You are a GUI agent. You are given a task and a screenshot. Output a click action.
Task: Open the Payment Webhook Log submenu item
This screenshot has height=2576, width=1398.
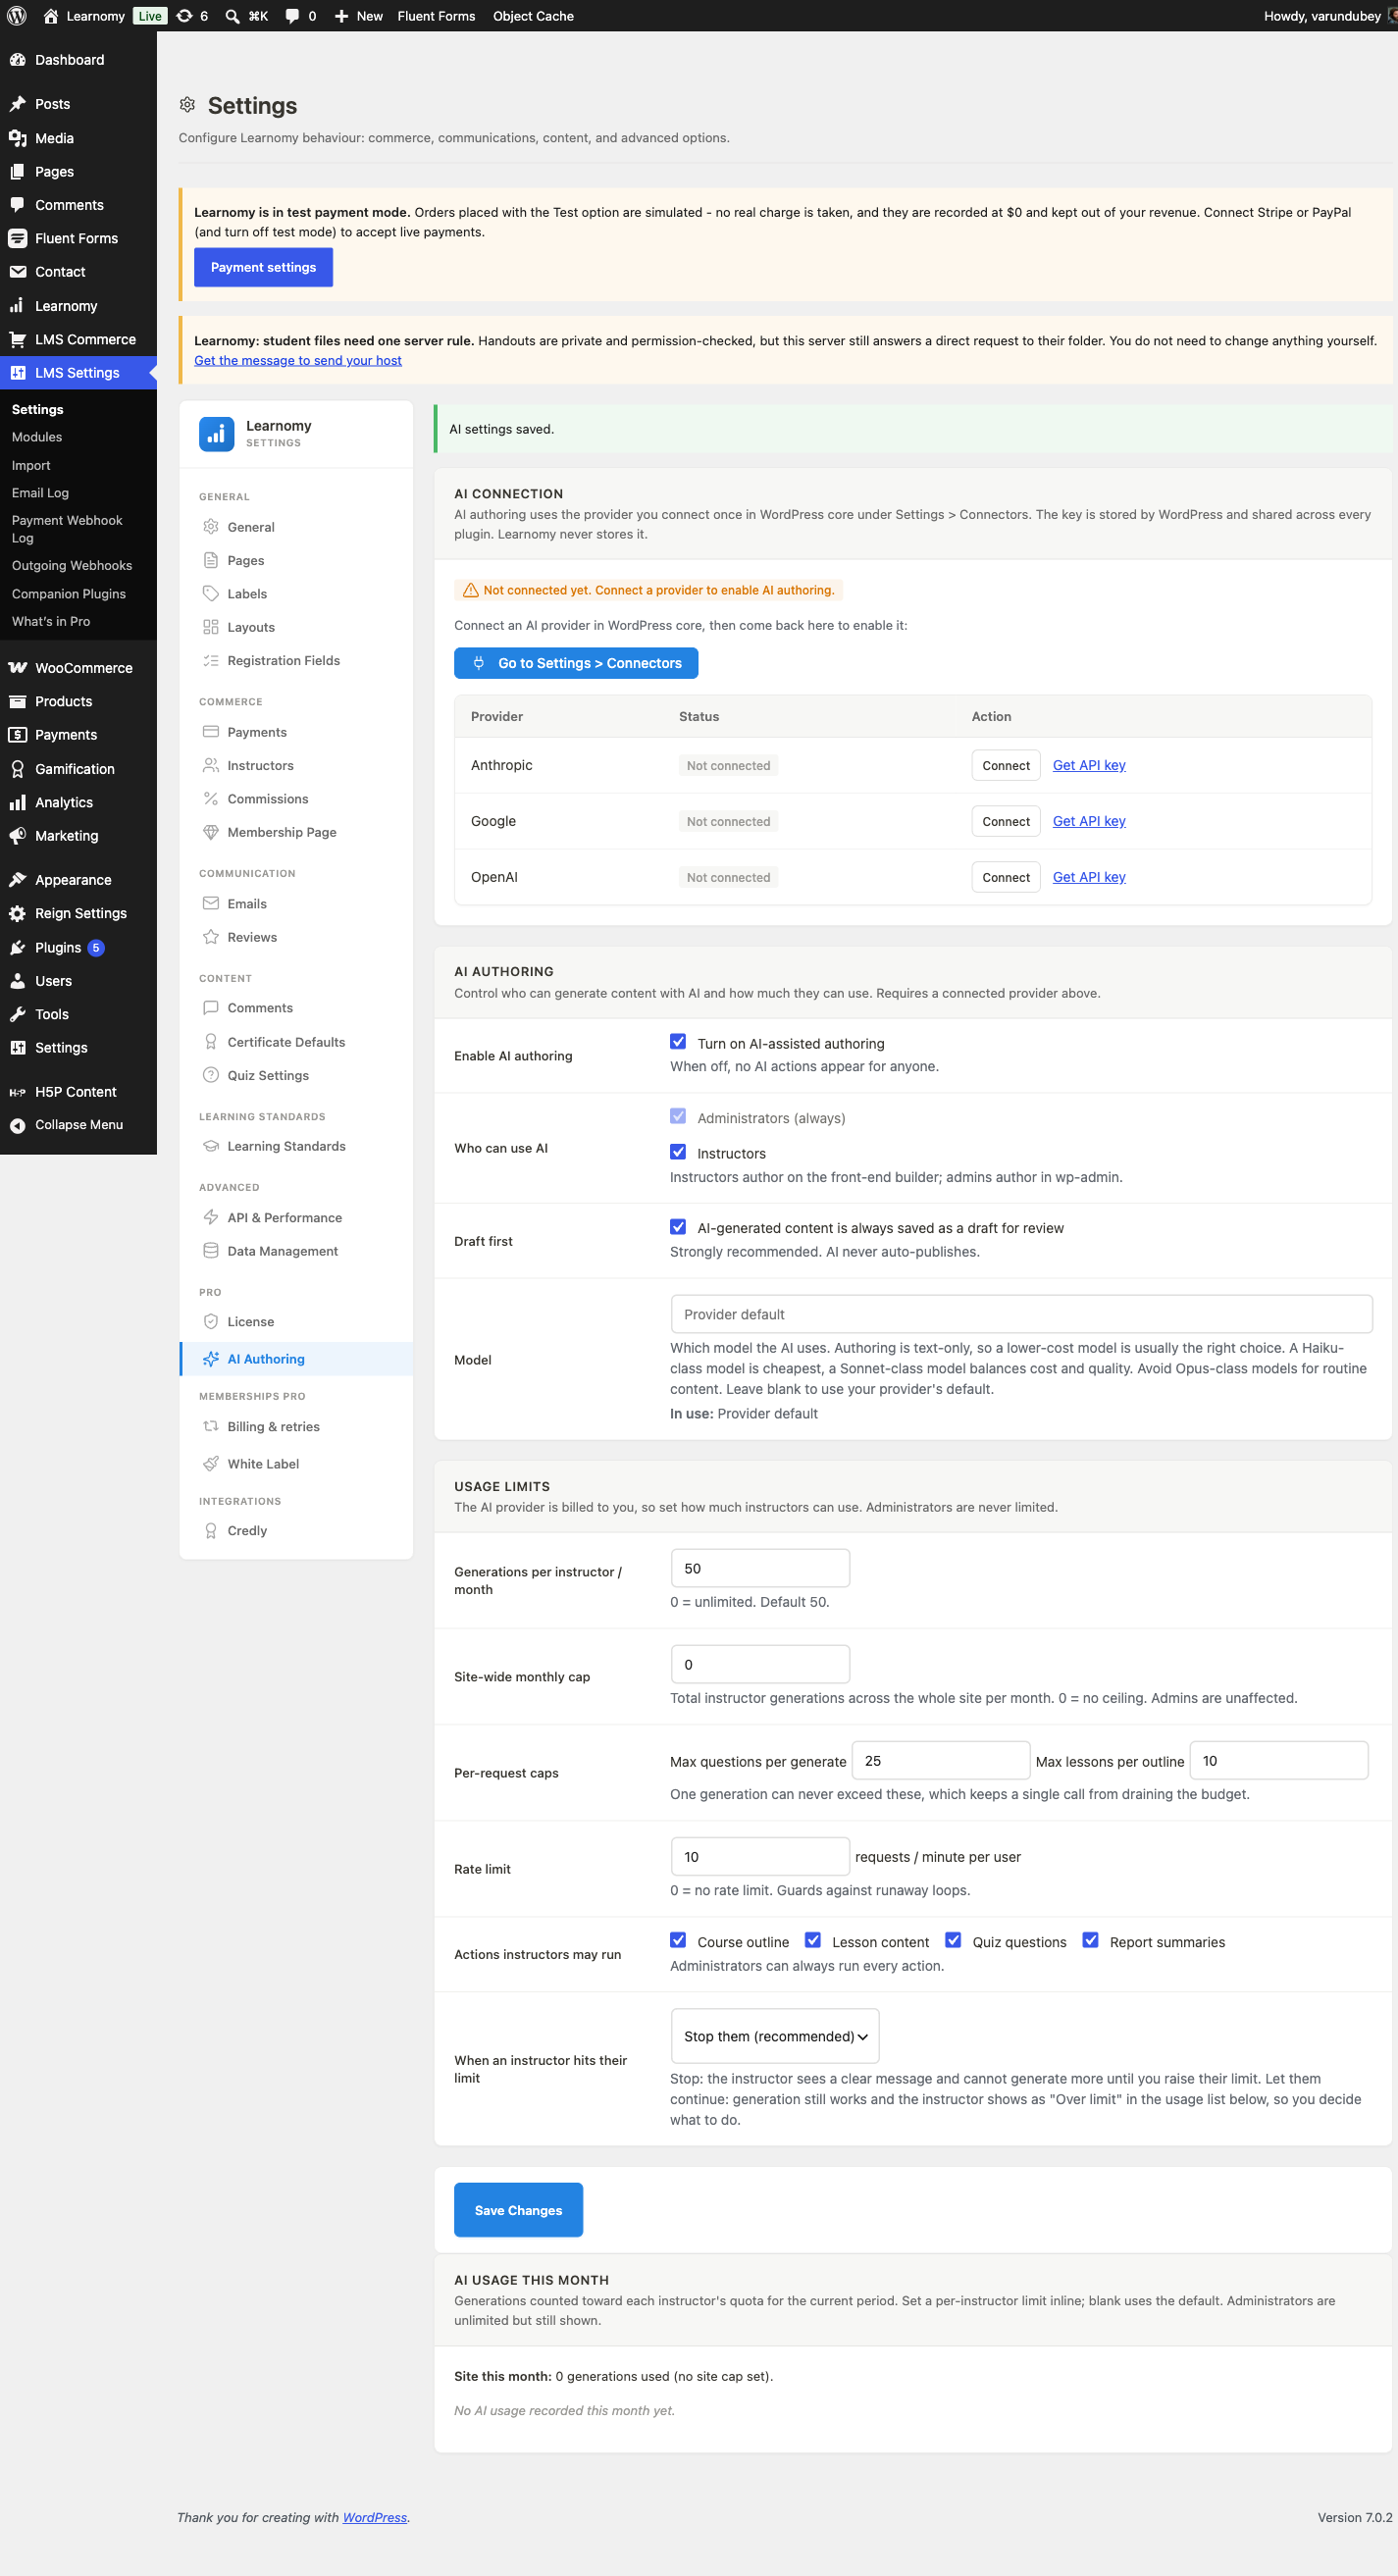click(x=67, y=529)
